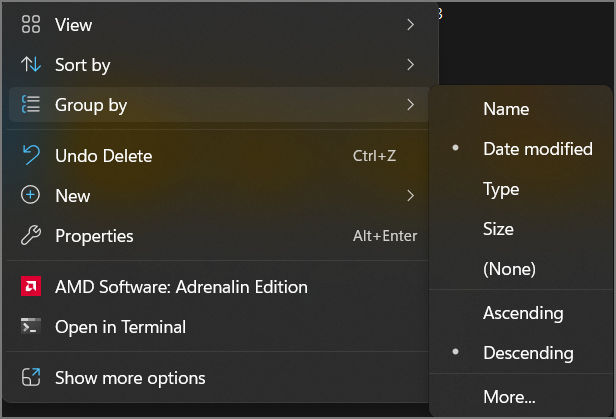616x419 pixels.
Task: Select Date modified grouping option
Action: [x=537, y=149]
